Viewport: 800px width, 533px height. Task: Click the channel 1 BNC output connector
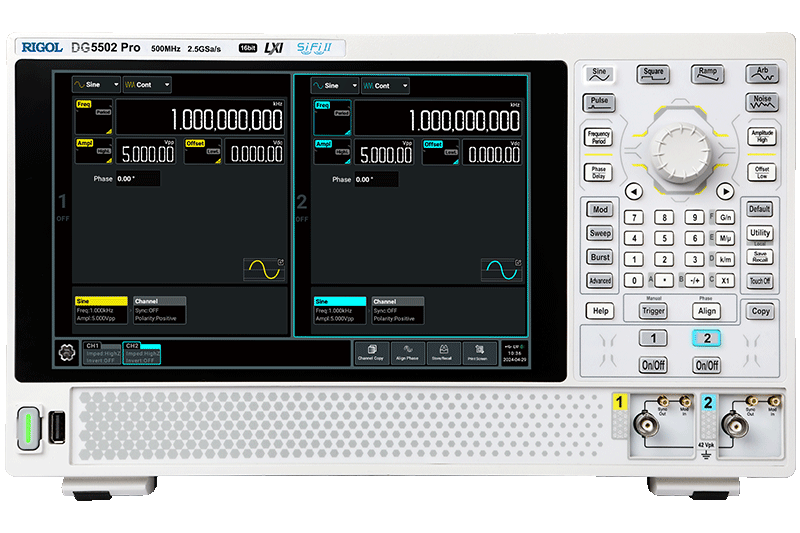pyautogui.click(x=646, y=424)
